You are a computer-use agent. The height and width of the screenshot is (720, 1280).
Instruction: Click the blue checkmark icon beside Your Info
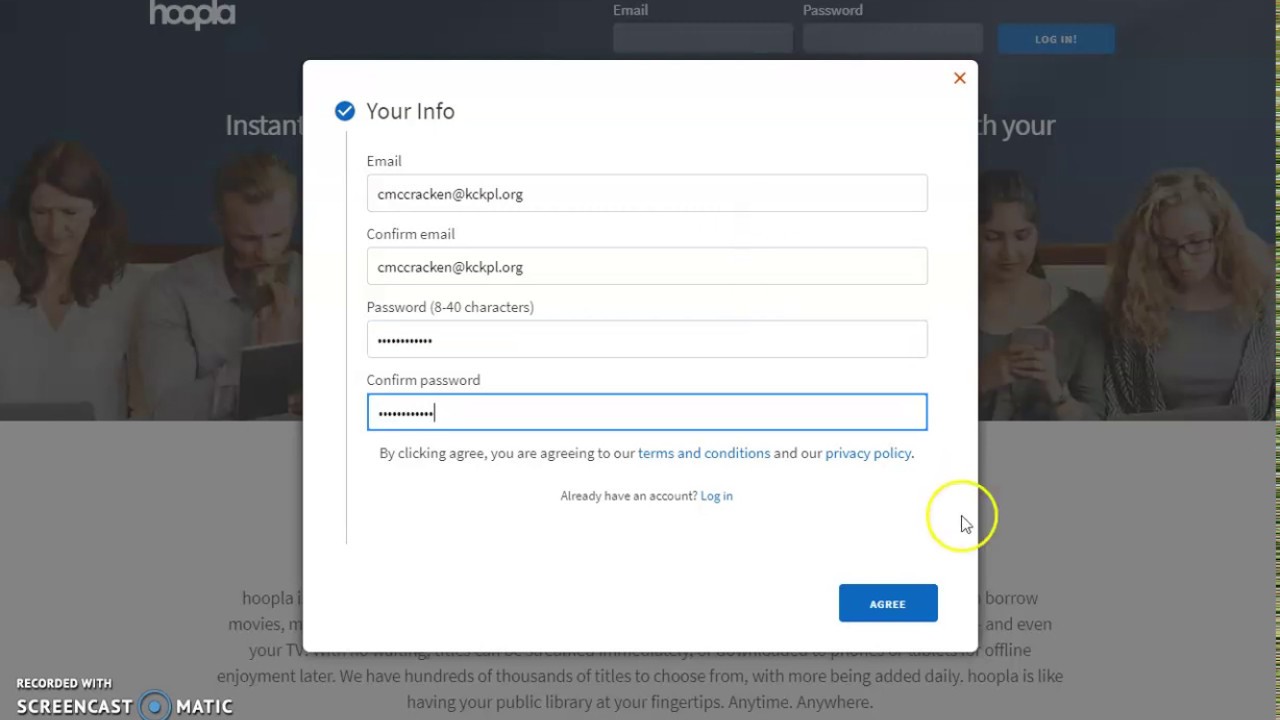(345, 111)
